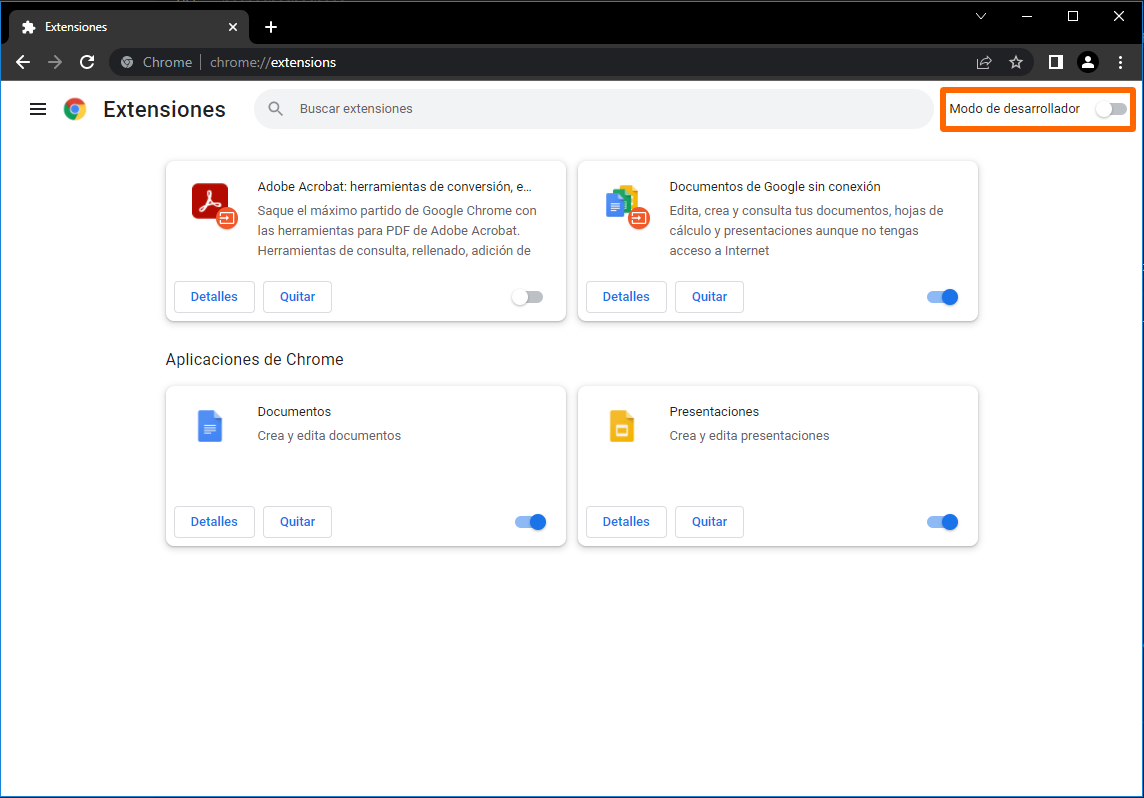The image size is (1144, 798).
Task: Click the Extensiones page title
Action: pos(164,109)
